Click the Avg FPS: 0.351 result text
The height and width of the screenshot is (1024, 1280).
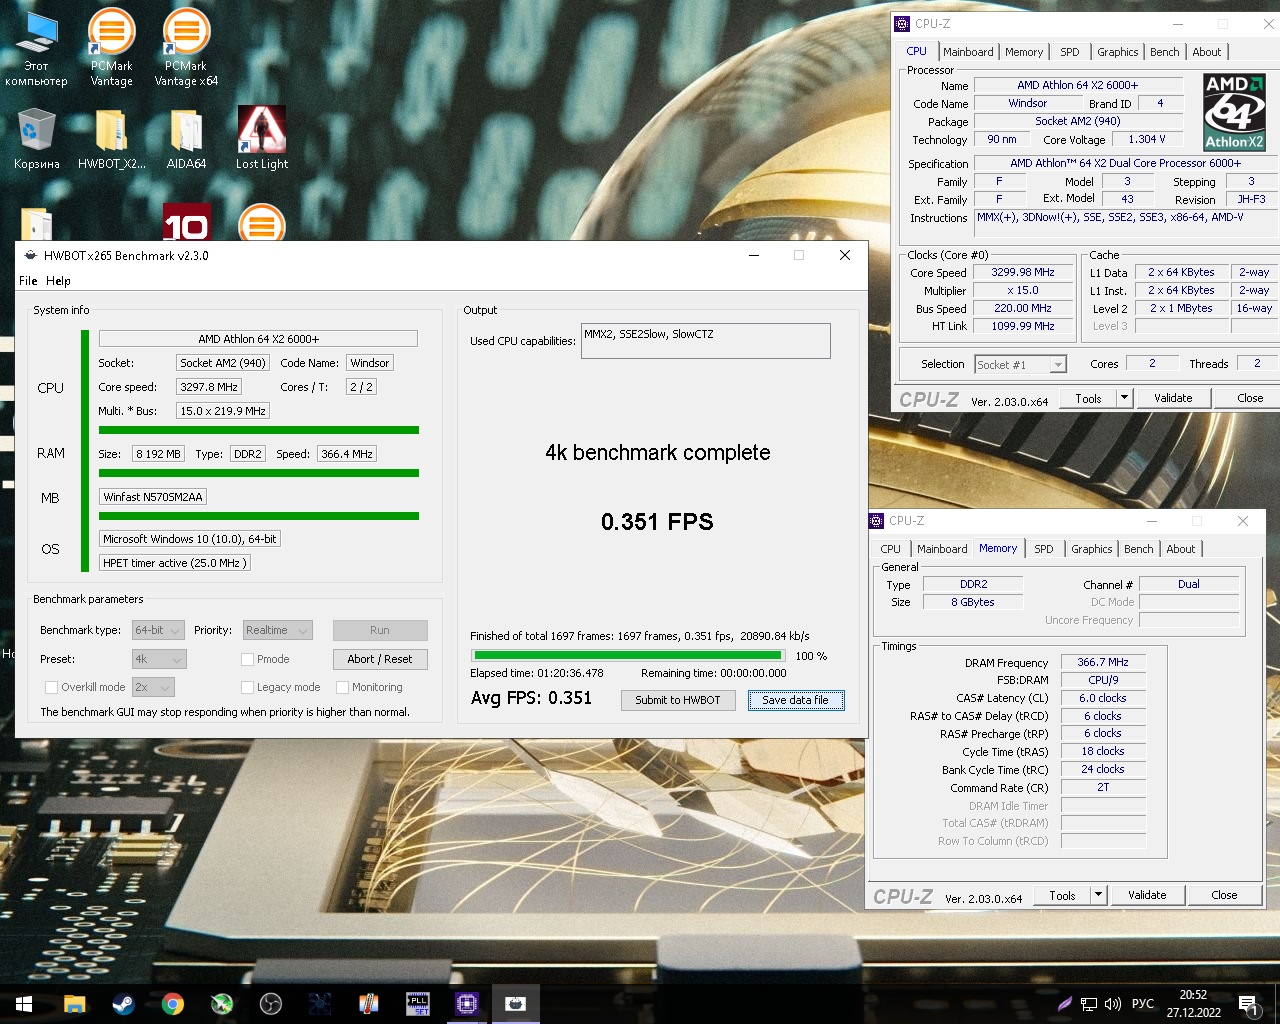point(531,698)
